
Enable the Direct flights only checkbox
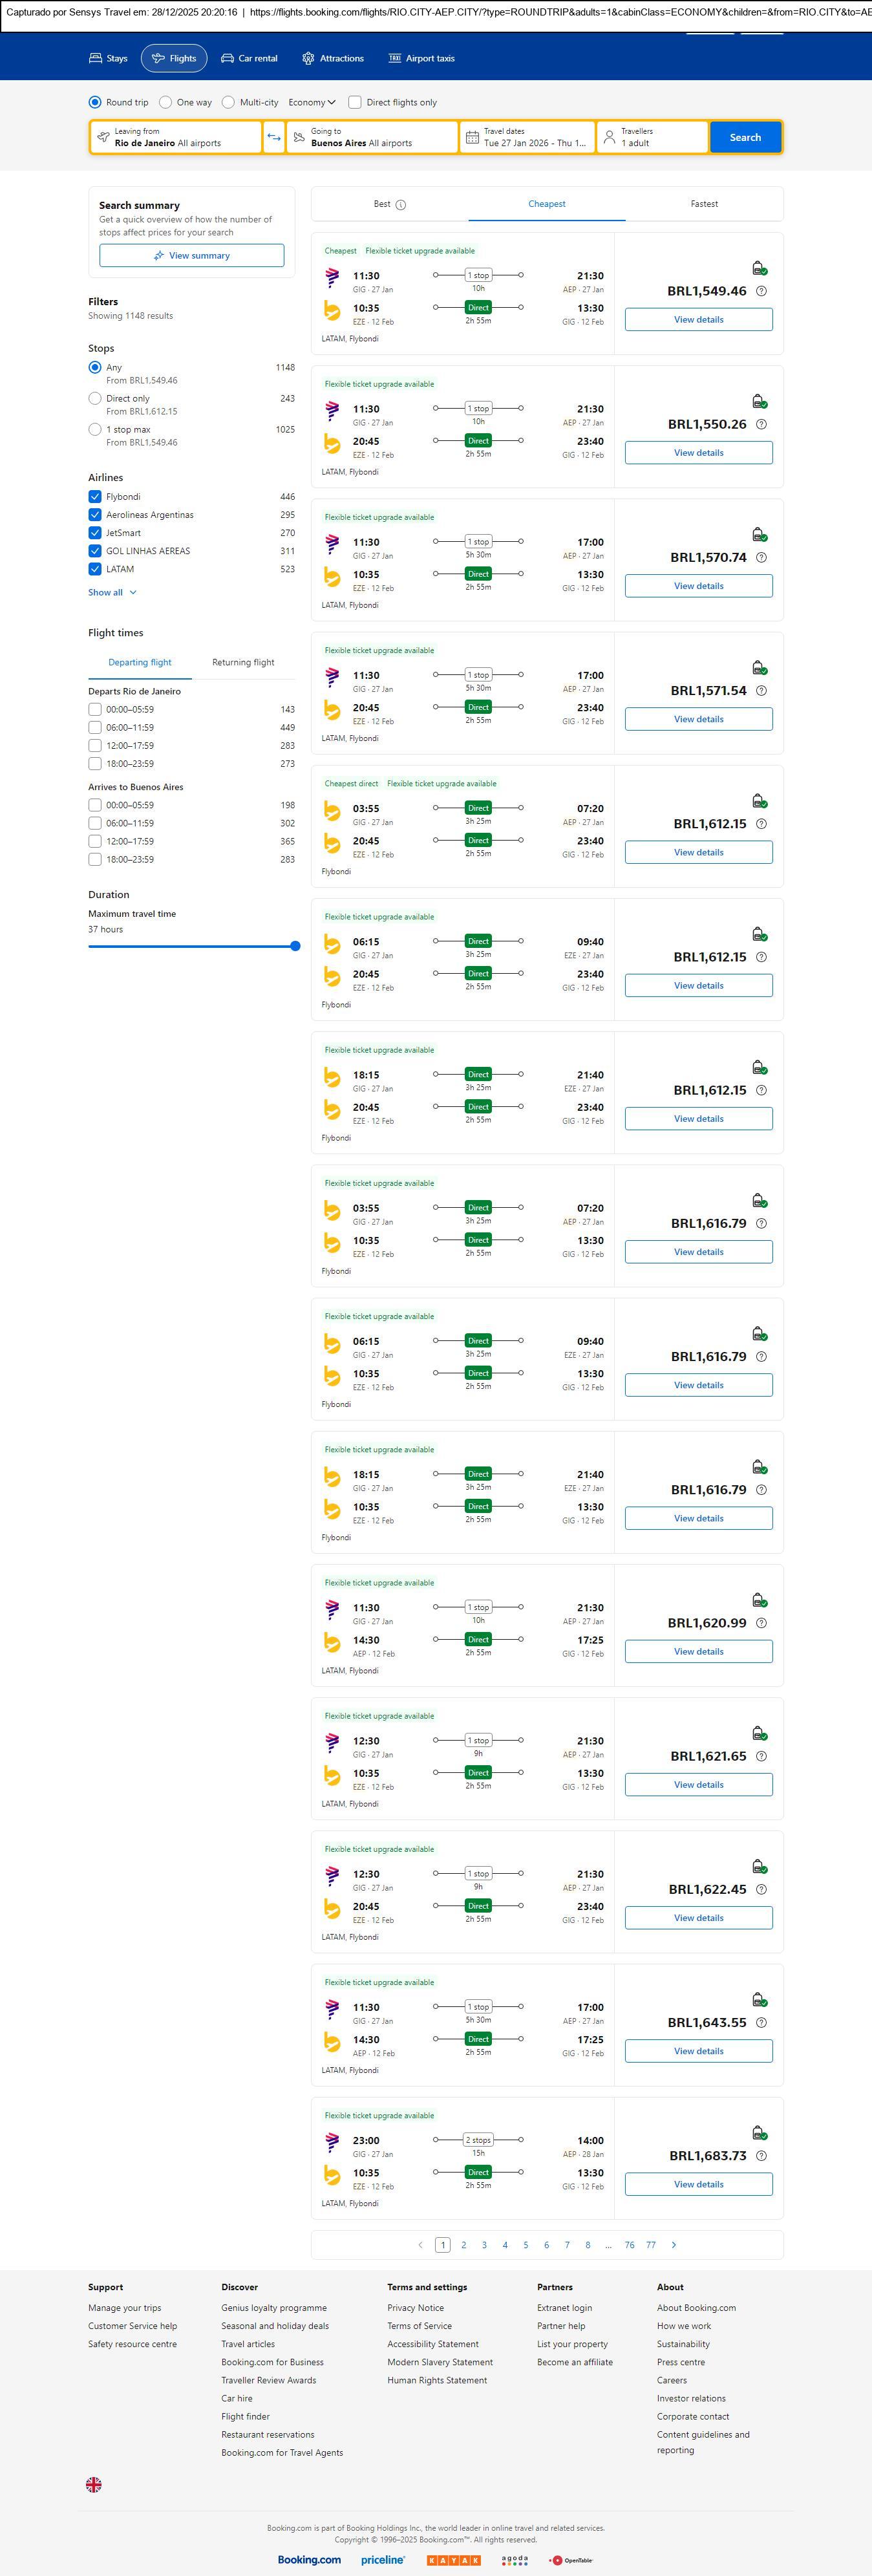coord(355,102)
